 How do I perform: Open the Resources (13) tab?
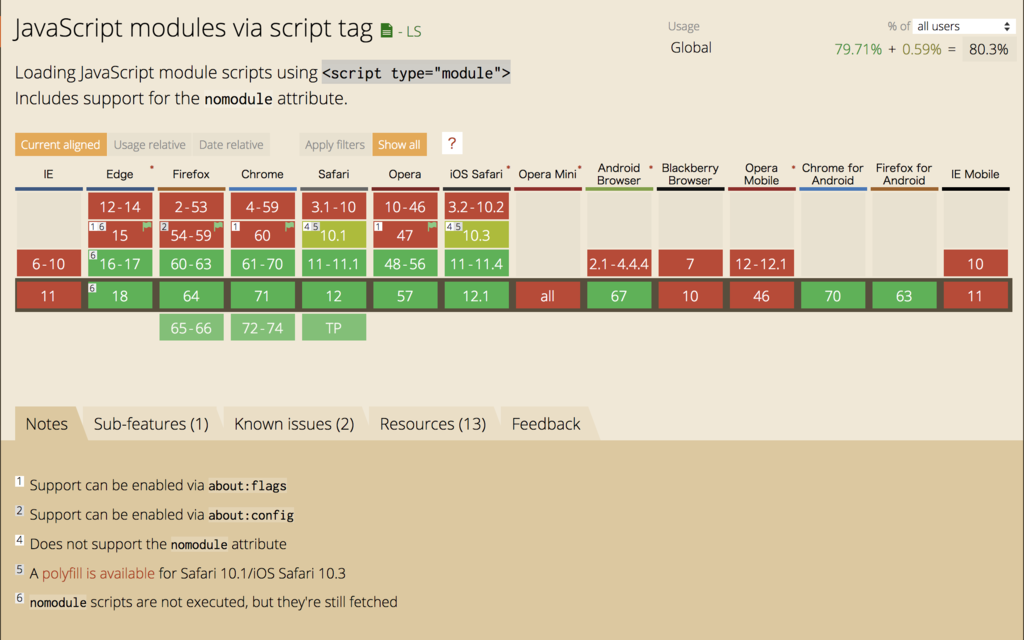coord(433,424)
